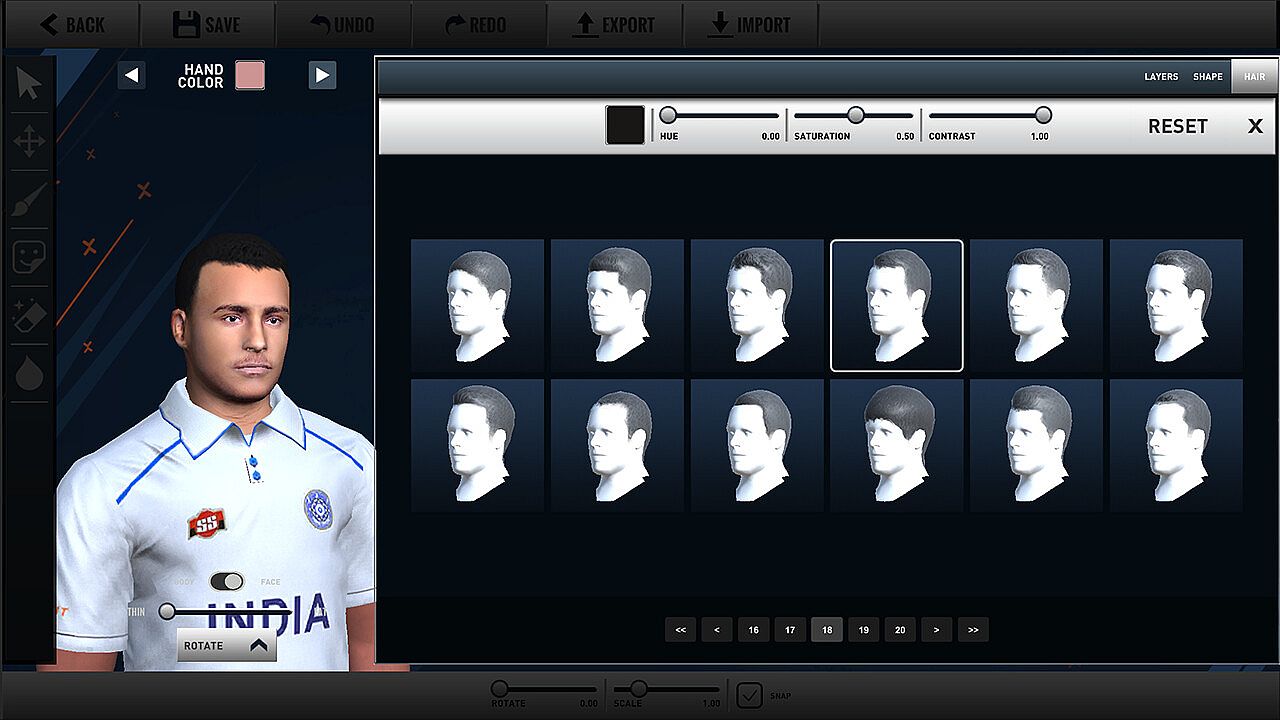Open the sticker face tool

(x=29, y=257)
